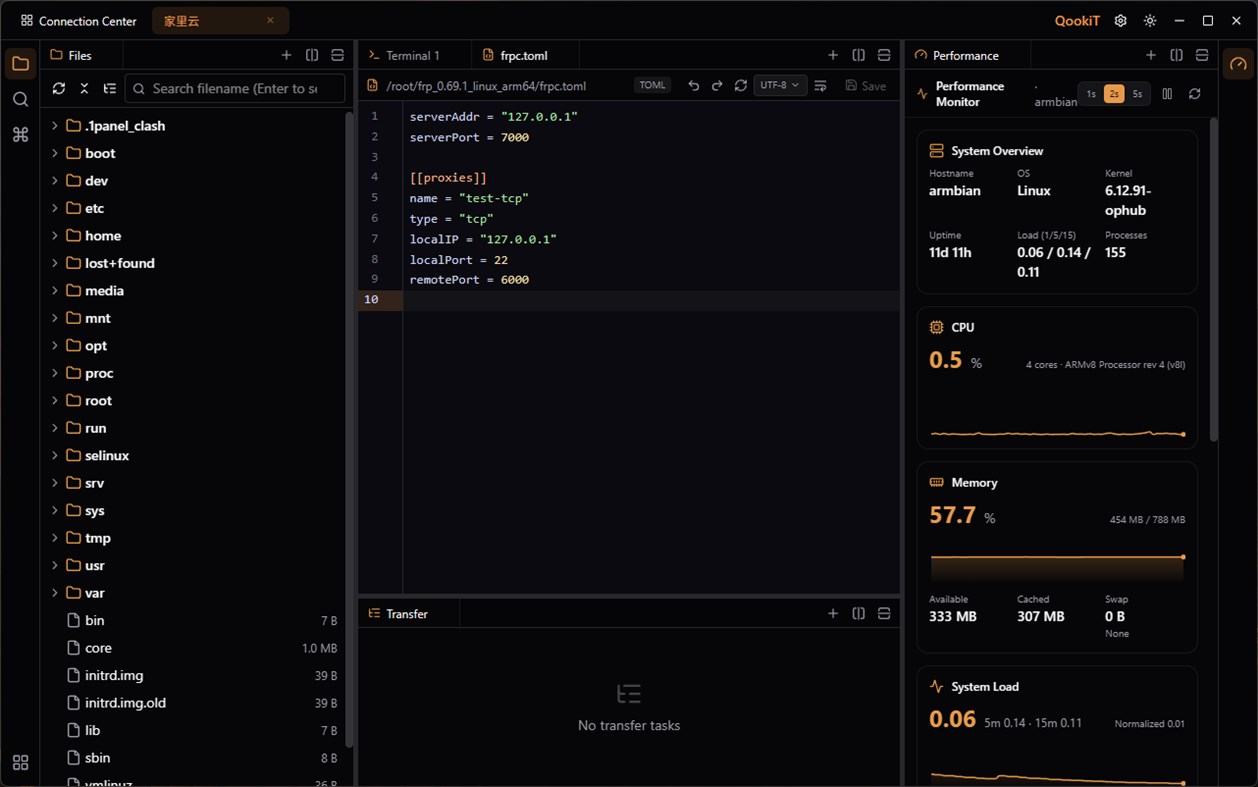This screenshot has height=787, width=1258.
Task: Split the Transfer panel horizontally
Action: point(884,613)
